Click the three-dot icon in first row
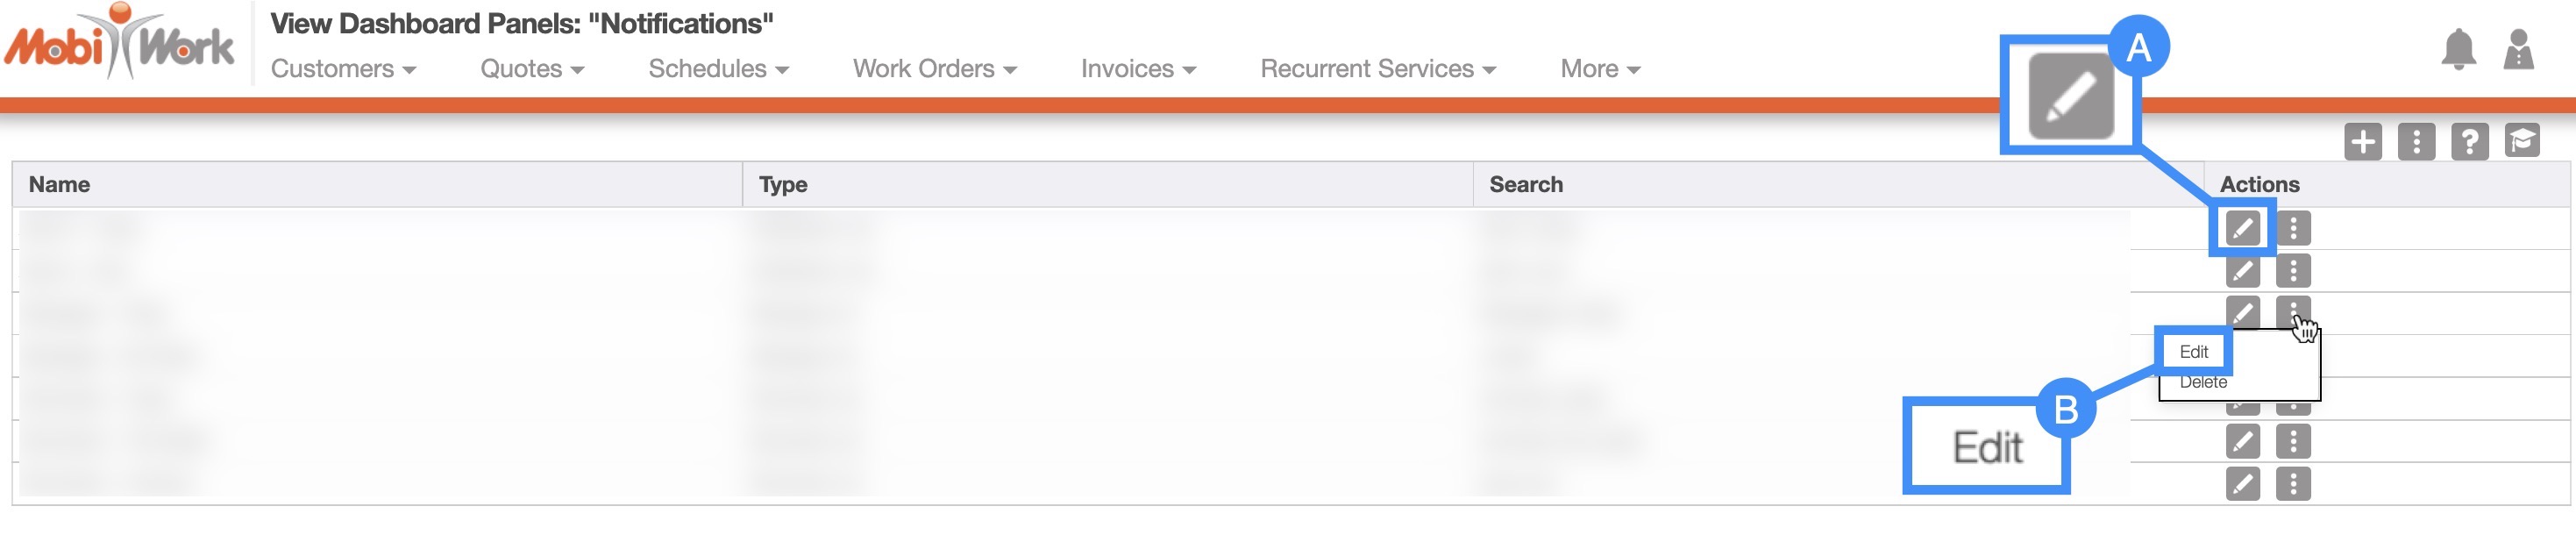Viewport: 2576px width, 542px height. tap(2293, 228)
